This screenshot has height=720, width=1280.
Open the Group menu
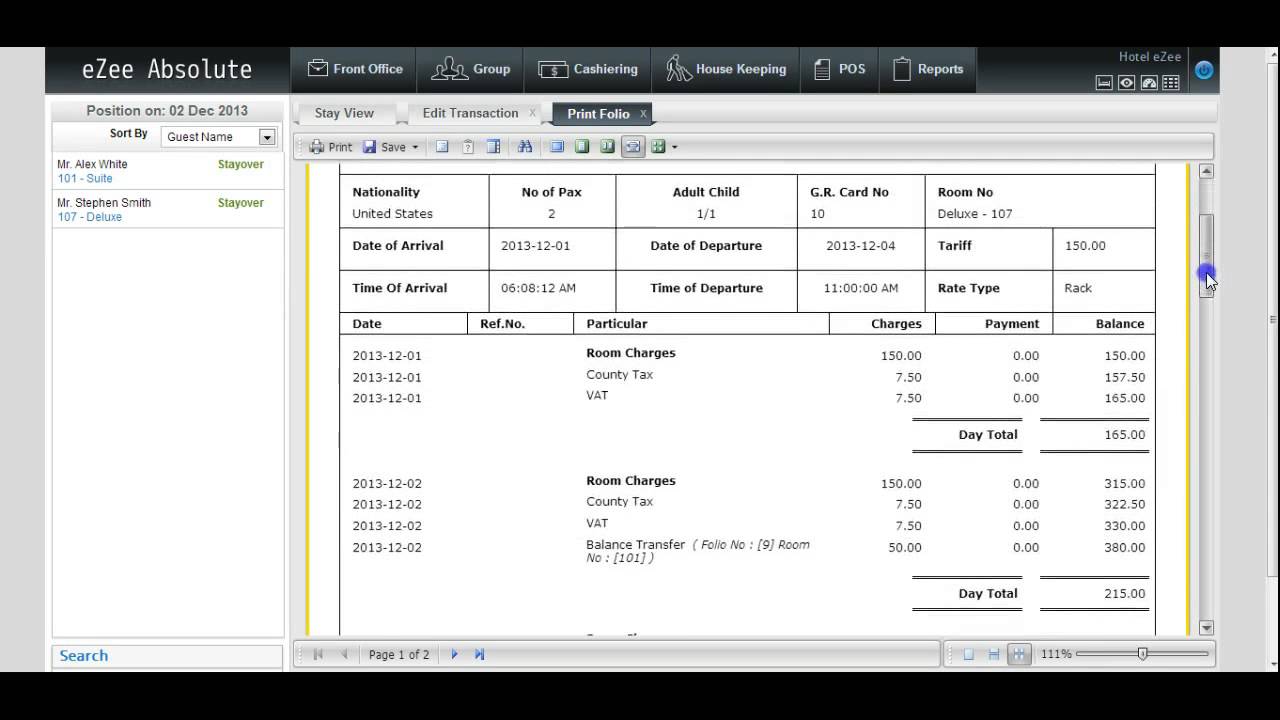pos(470,69)
